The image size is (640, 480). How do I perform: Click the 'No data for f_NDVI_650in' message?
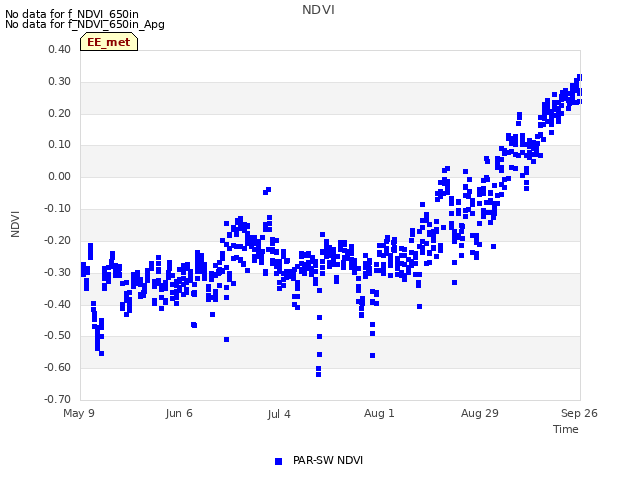[72, 14]
